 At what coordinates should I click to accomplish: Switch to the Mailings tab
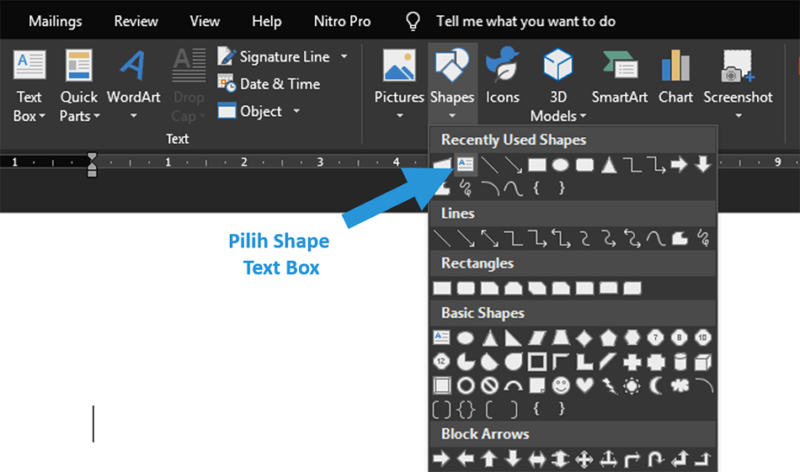coord(55,21)
